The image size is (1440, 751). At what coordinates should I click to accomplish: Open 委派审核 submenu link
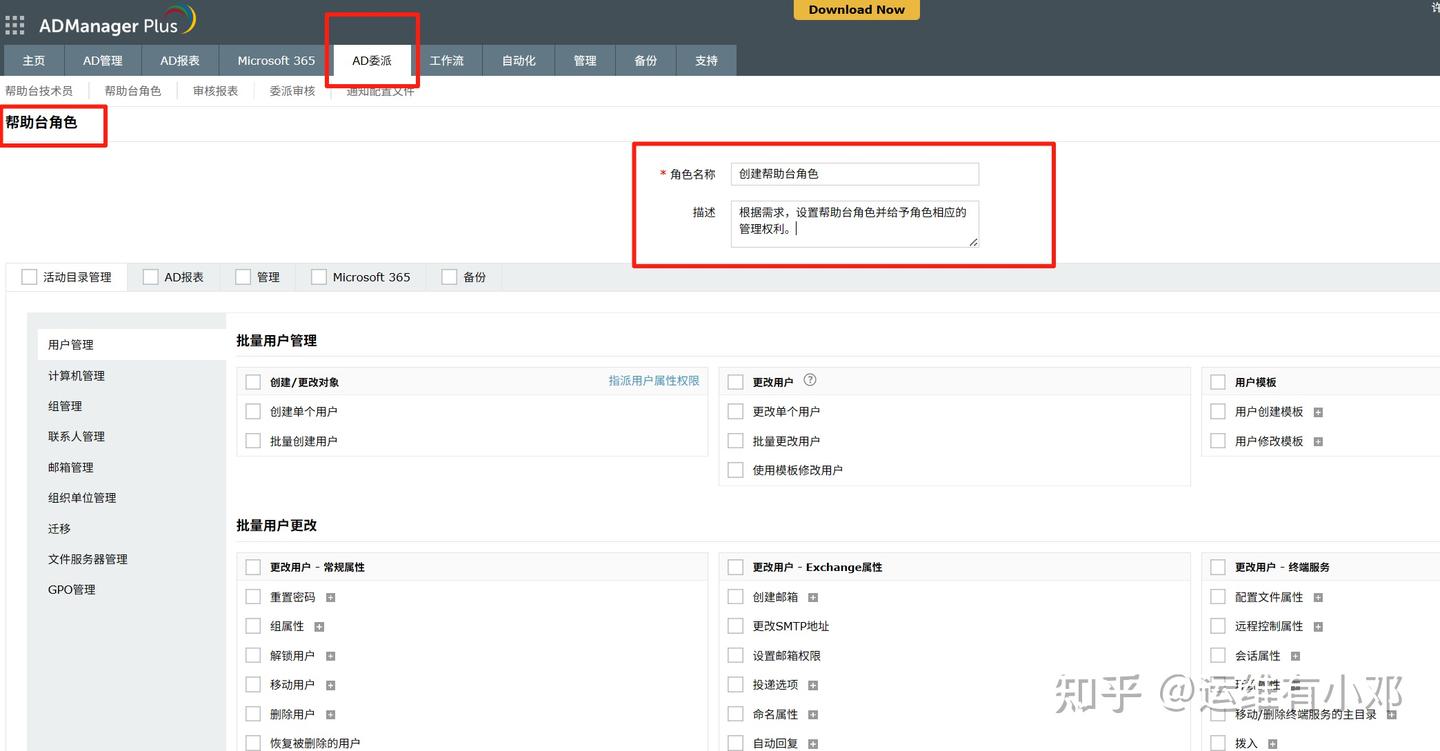click(x=292, y=91)
